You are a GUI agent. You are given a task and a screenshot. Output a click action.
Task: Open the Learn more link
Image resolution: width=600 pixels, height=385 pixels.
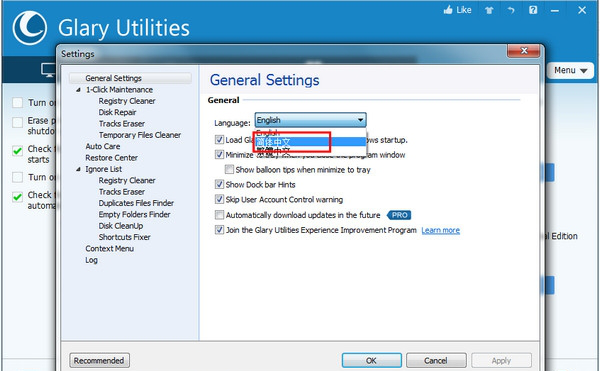click(440, 230)
